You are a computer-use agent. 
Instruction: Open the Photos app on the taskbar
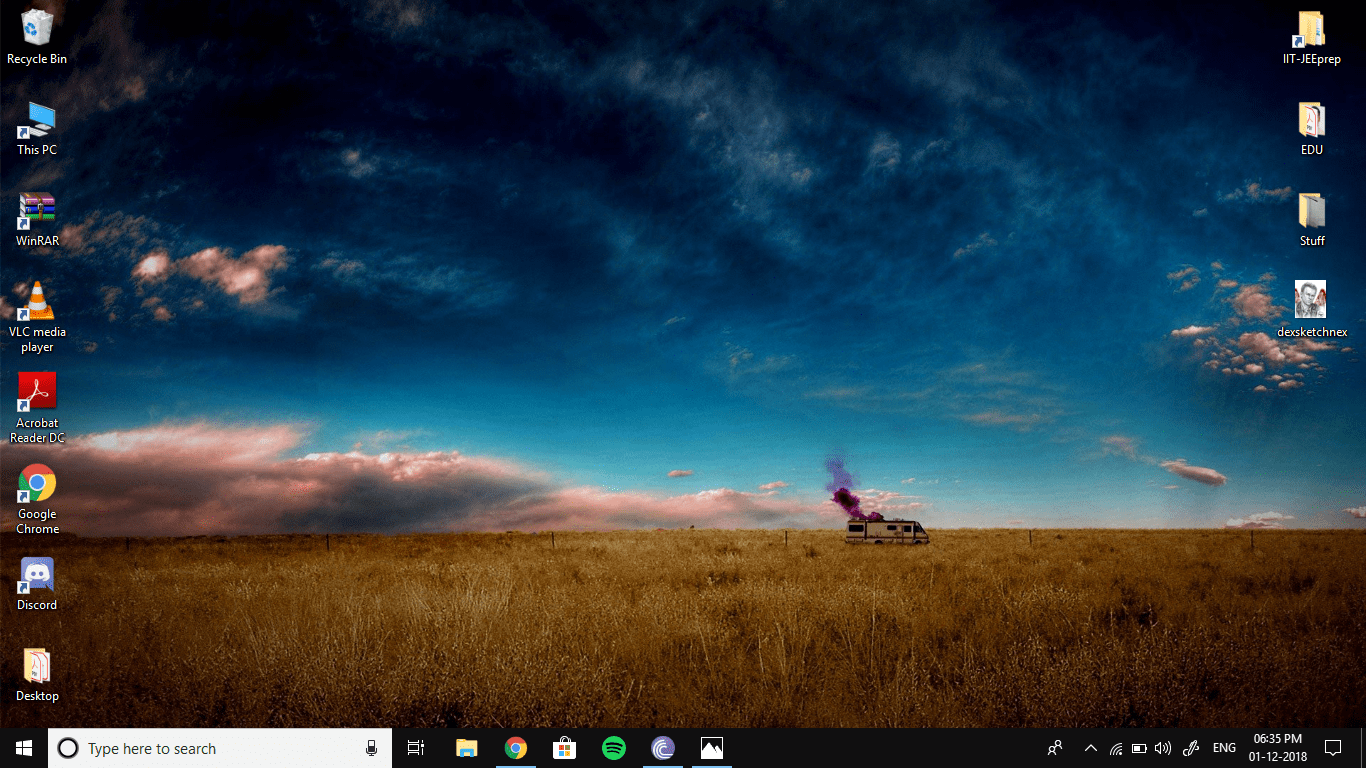tap(711, 747)
